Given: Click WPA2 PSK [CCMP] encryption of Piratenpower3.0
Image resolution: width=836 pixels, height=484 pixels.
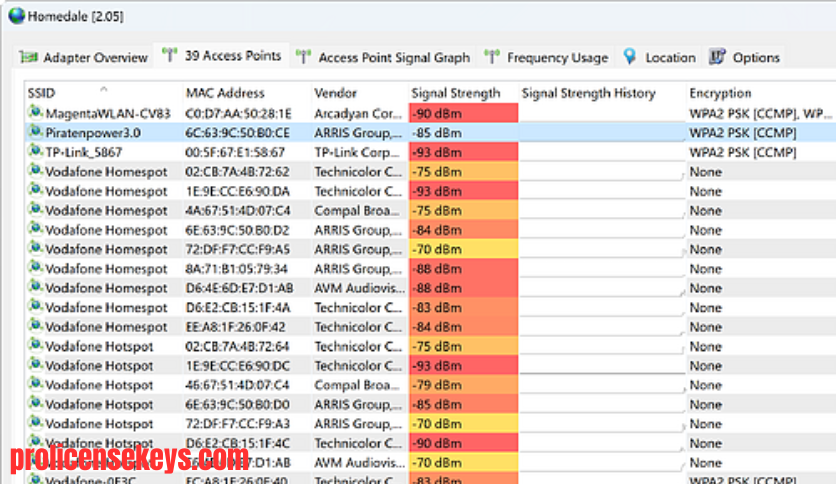Looking at the screenshot, I should 743,133.
